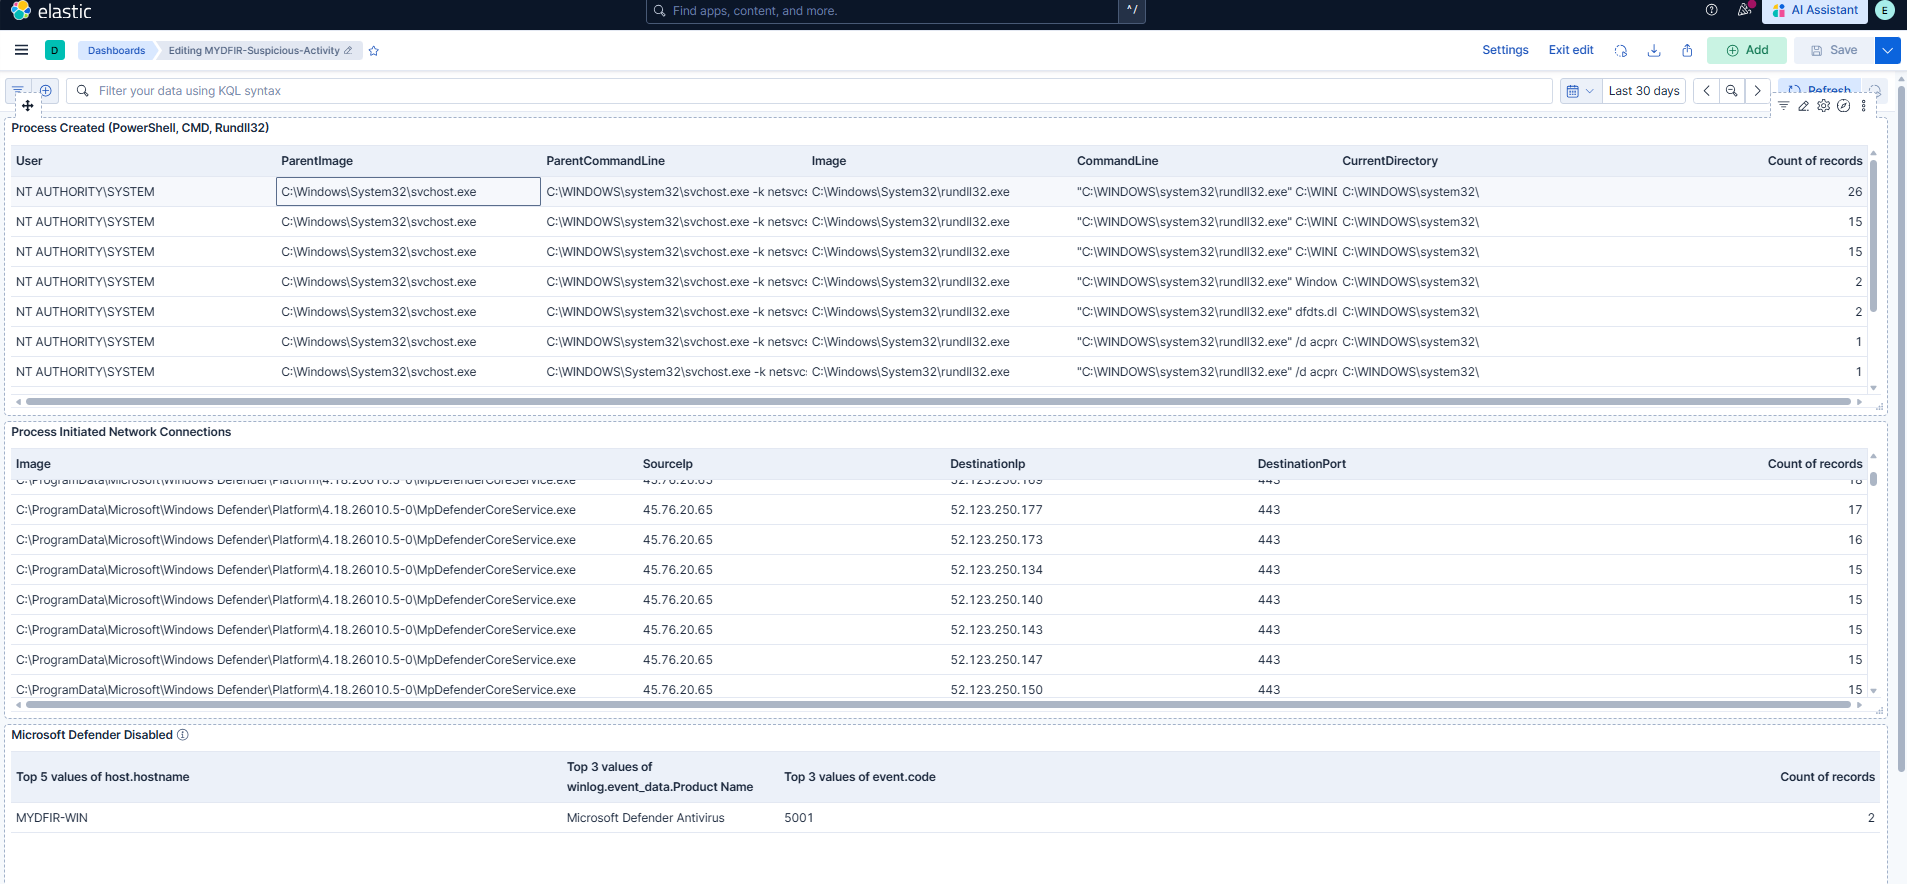Viewport: 1907px width, 884px height.
Task: Click the compass explore icon on panel
Action: click(x=1843, y=106)
